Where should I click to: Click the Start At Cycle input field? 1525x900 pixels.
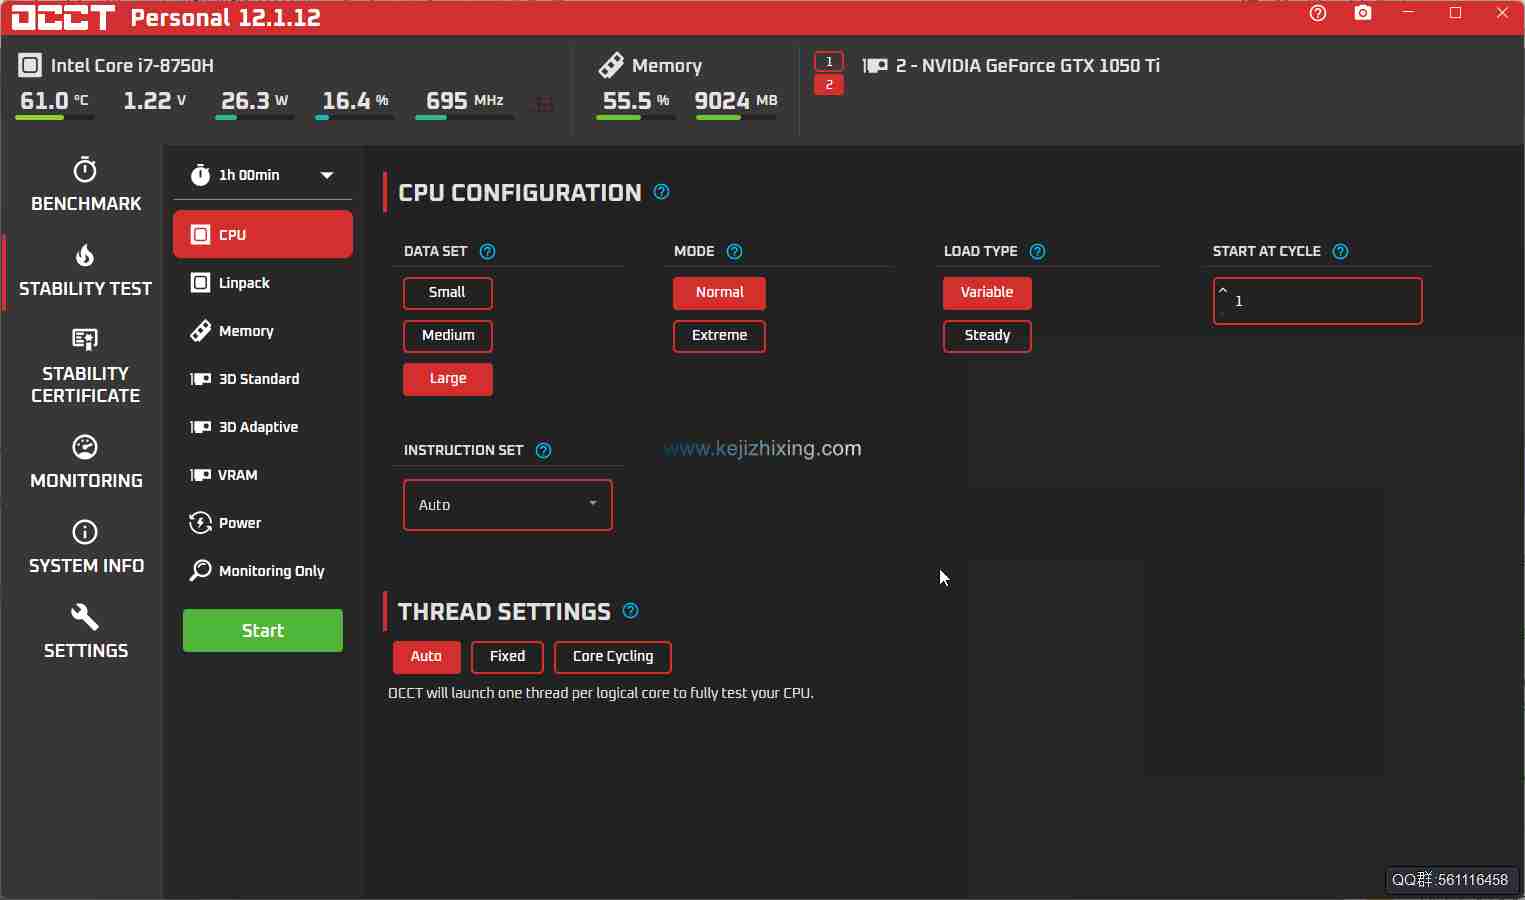coord(1317,300)
